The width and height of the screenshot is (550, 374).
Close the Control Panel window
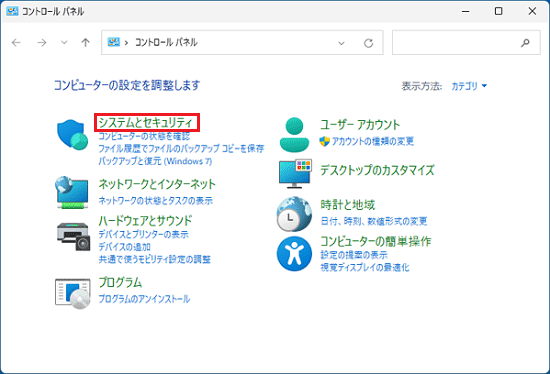(x=532, y=11)
